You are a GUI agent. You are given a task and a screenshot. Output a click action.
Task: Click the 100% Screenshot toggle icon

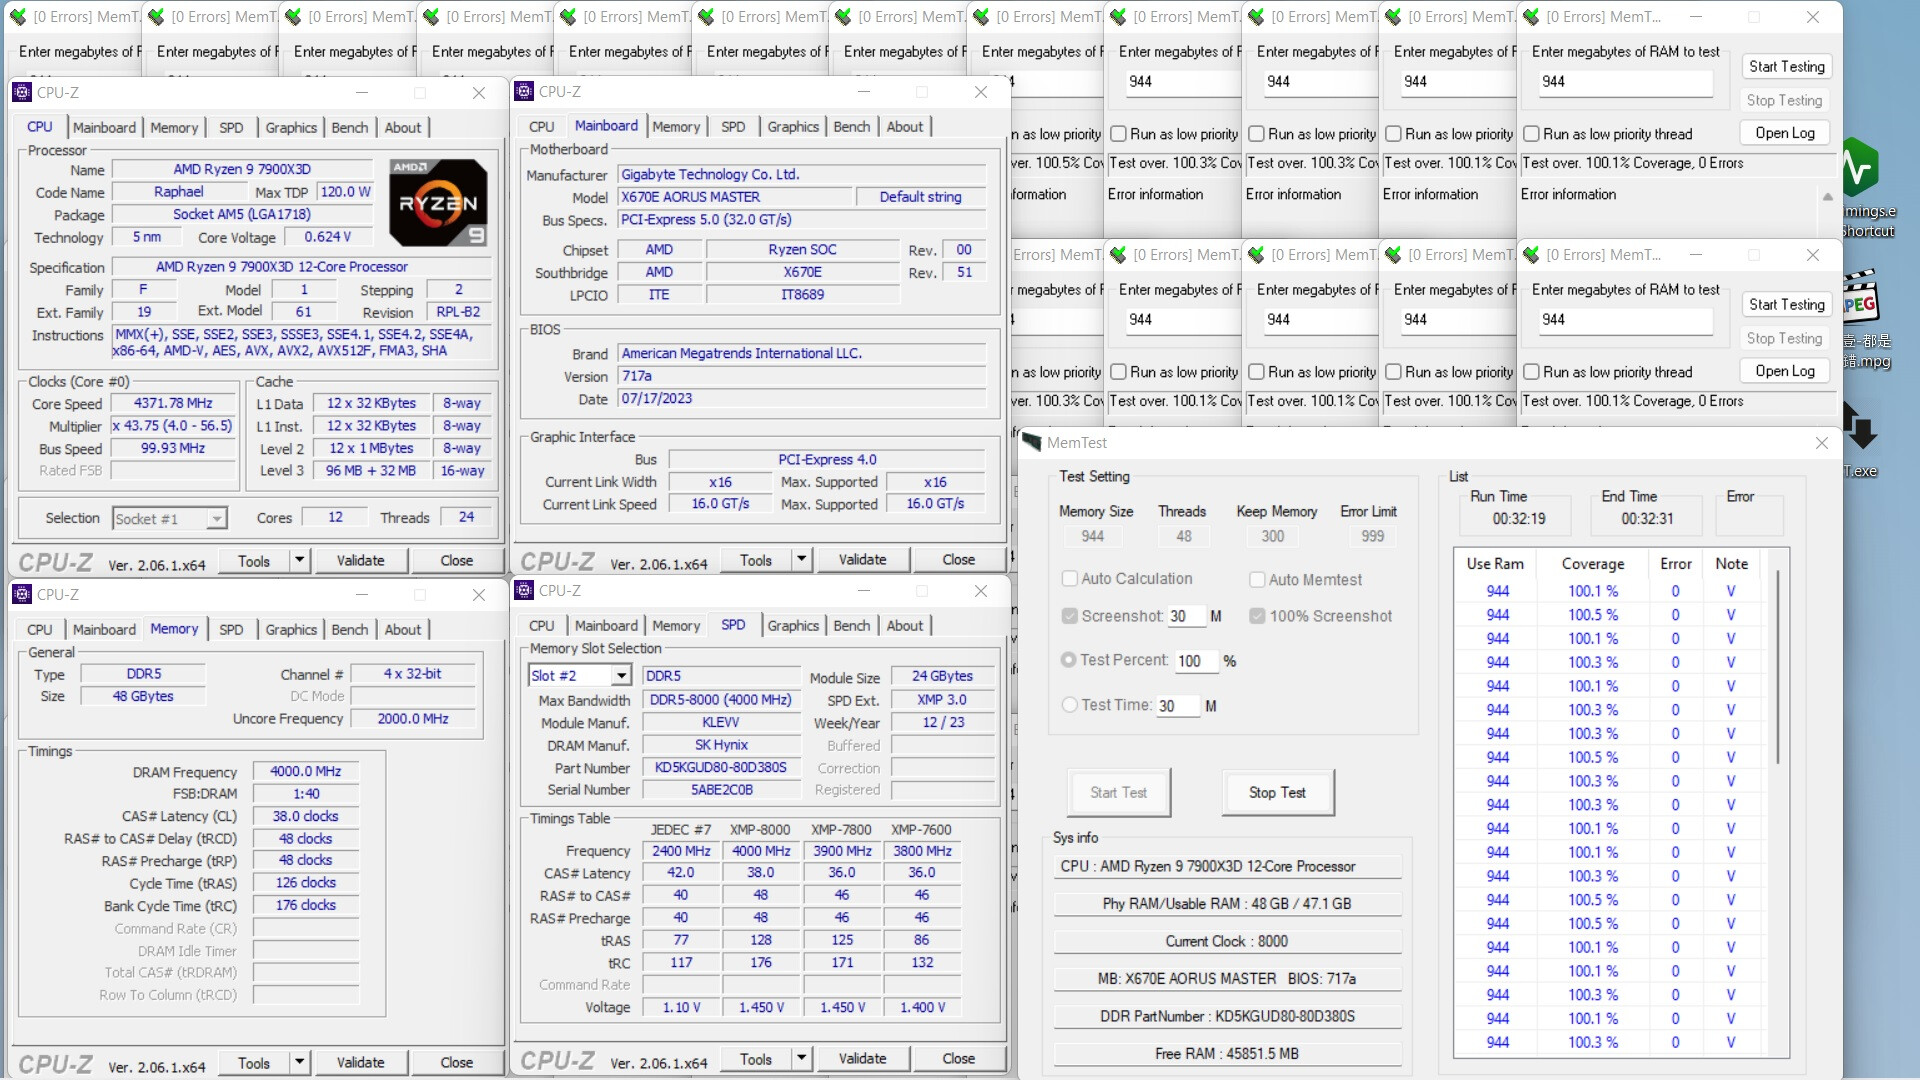(x=1257, y=615)
